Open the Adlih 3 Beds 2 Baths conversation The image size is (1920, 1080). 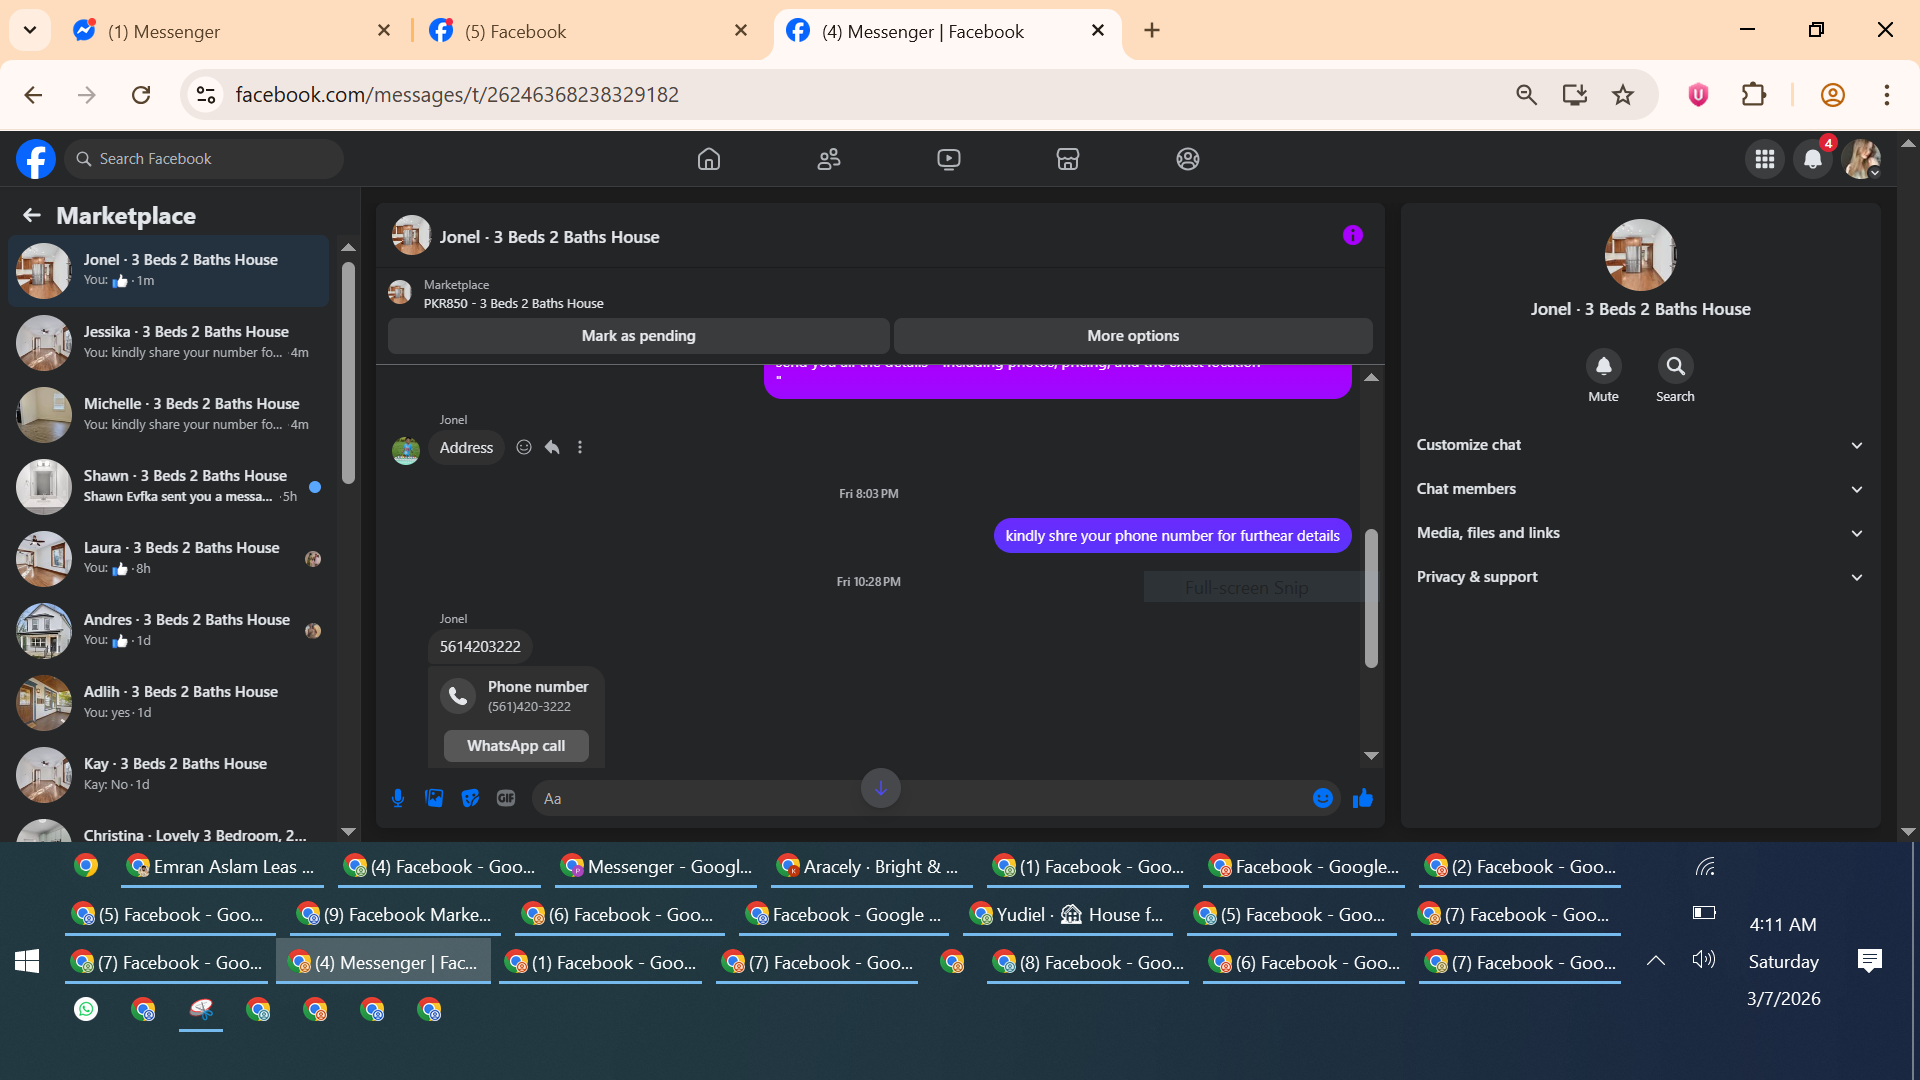(x=168, y=703)
